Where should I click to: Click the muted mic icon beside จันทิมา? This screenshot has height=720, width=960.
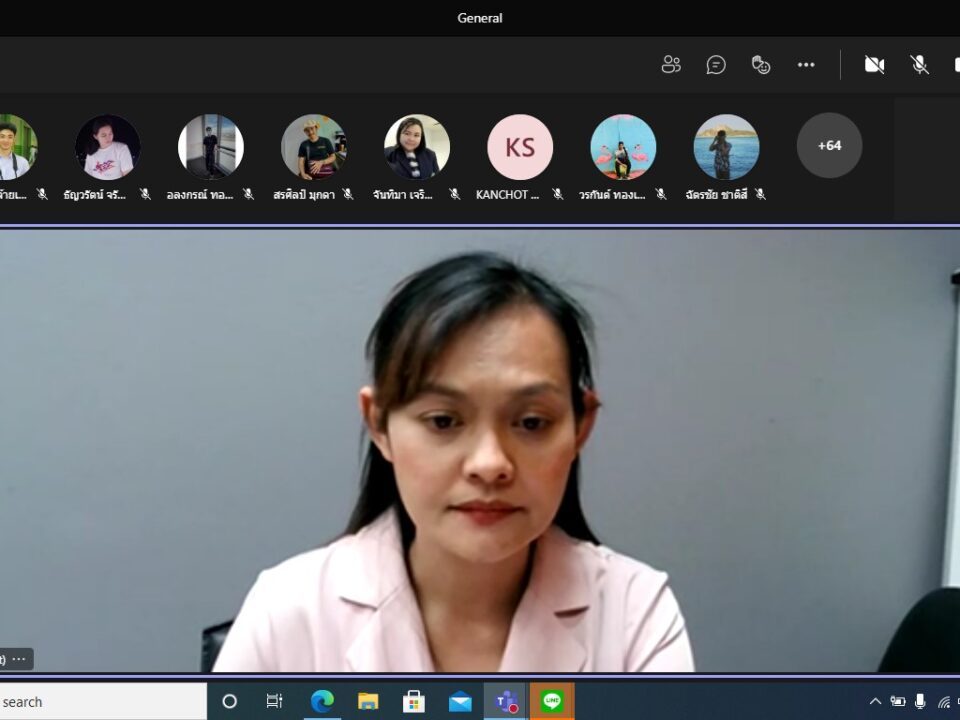pyautogui.click(x=454, y=194)
